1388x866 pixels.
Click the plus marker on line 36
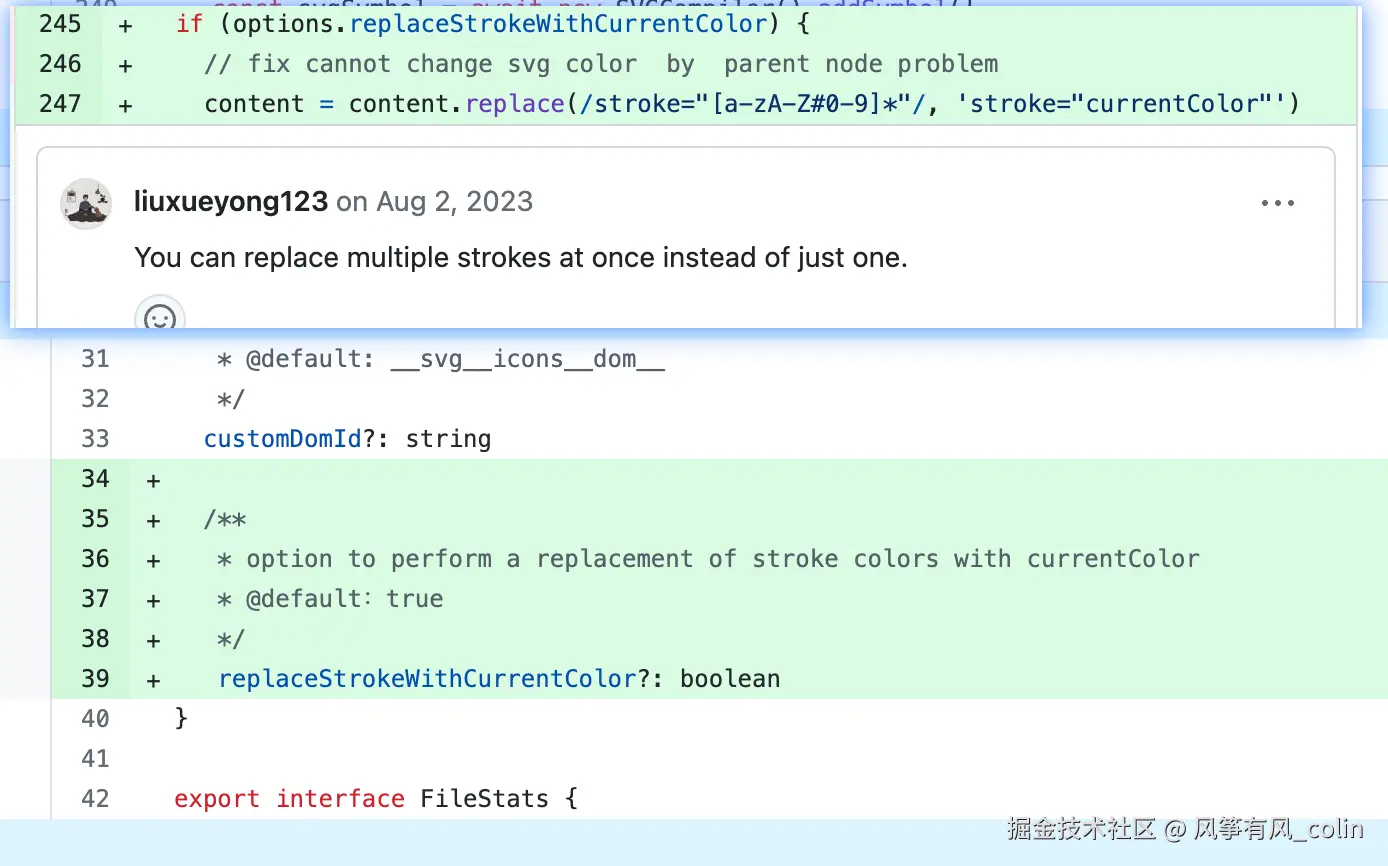click(x=153, y=560)
